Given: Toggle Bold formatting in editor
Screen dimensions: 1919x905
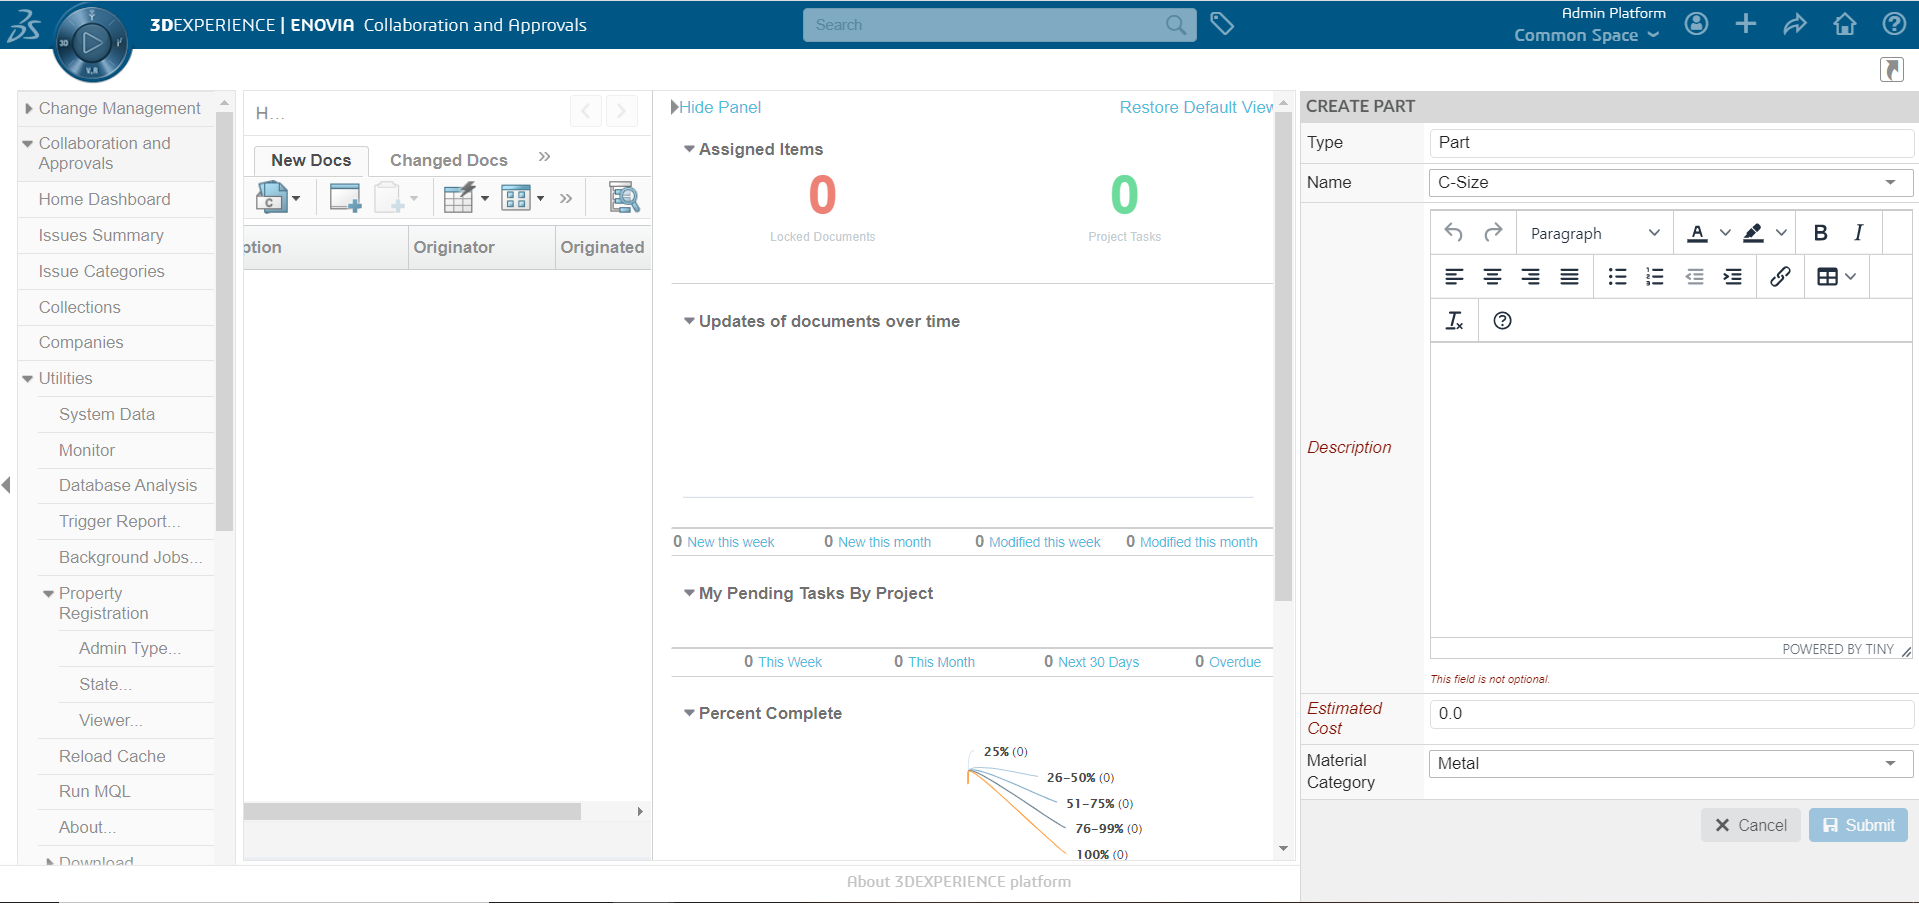Looking at the screenshot, I should (x=1820, y=233).
